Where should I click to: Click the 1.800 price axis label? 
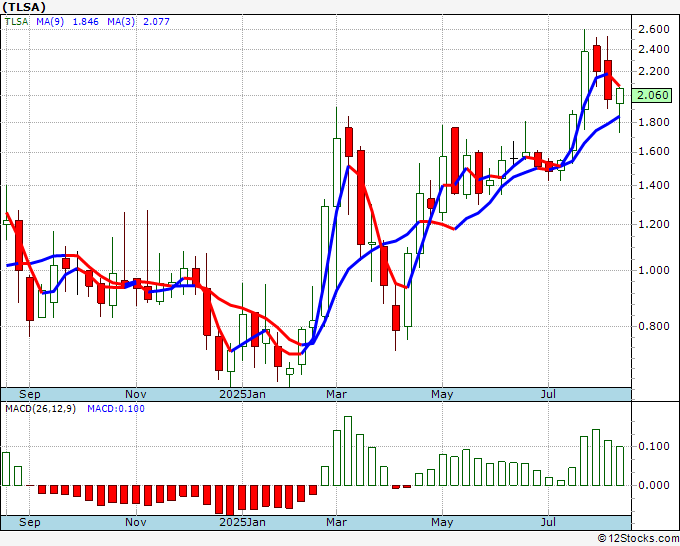[654, 122]
